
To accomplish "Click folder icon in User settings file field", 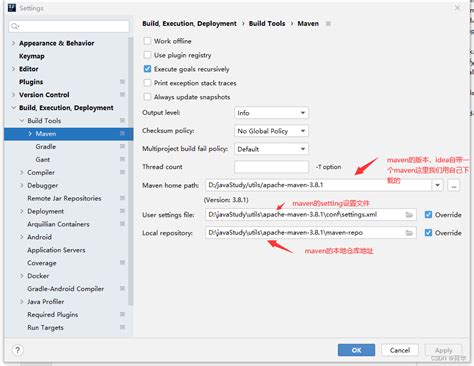I will [409, 215].
